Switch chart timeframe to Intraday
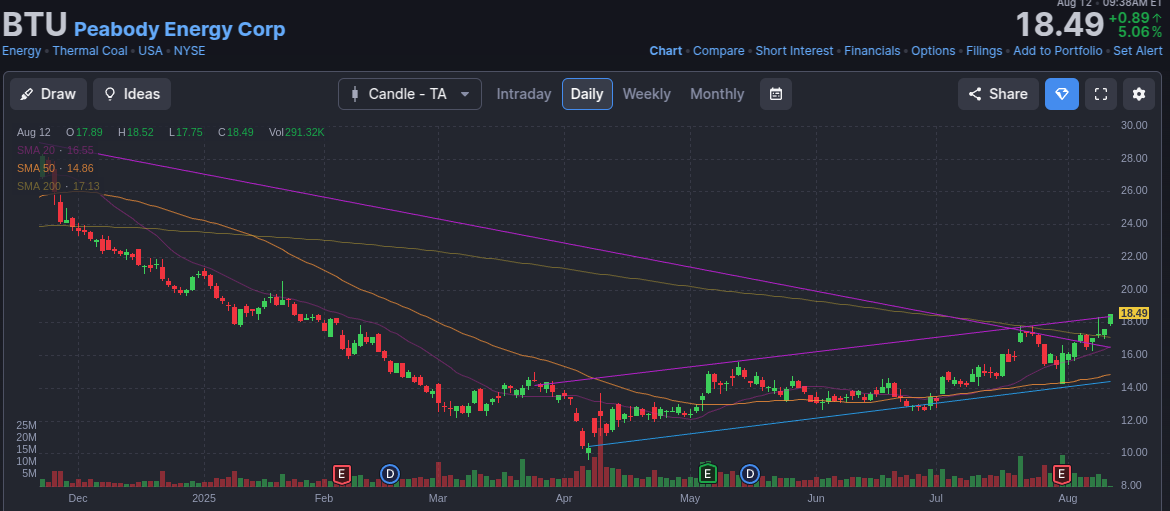Image resolution: width=1170 pixels, height=511 pixels. [524, 94]
